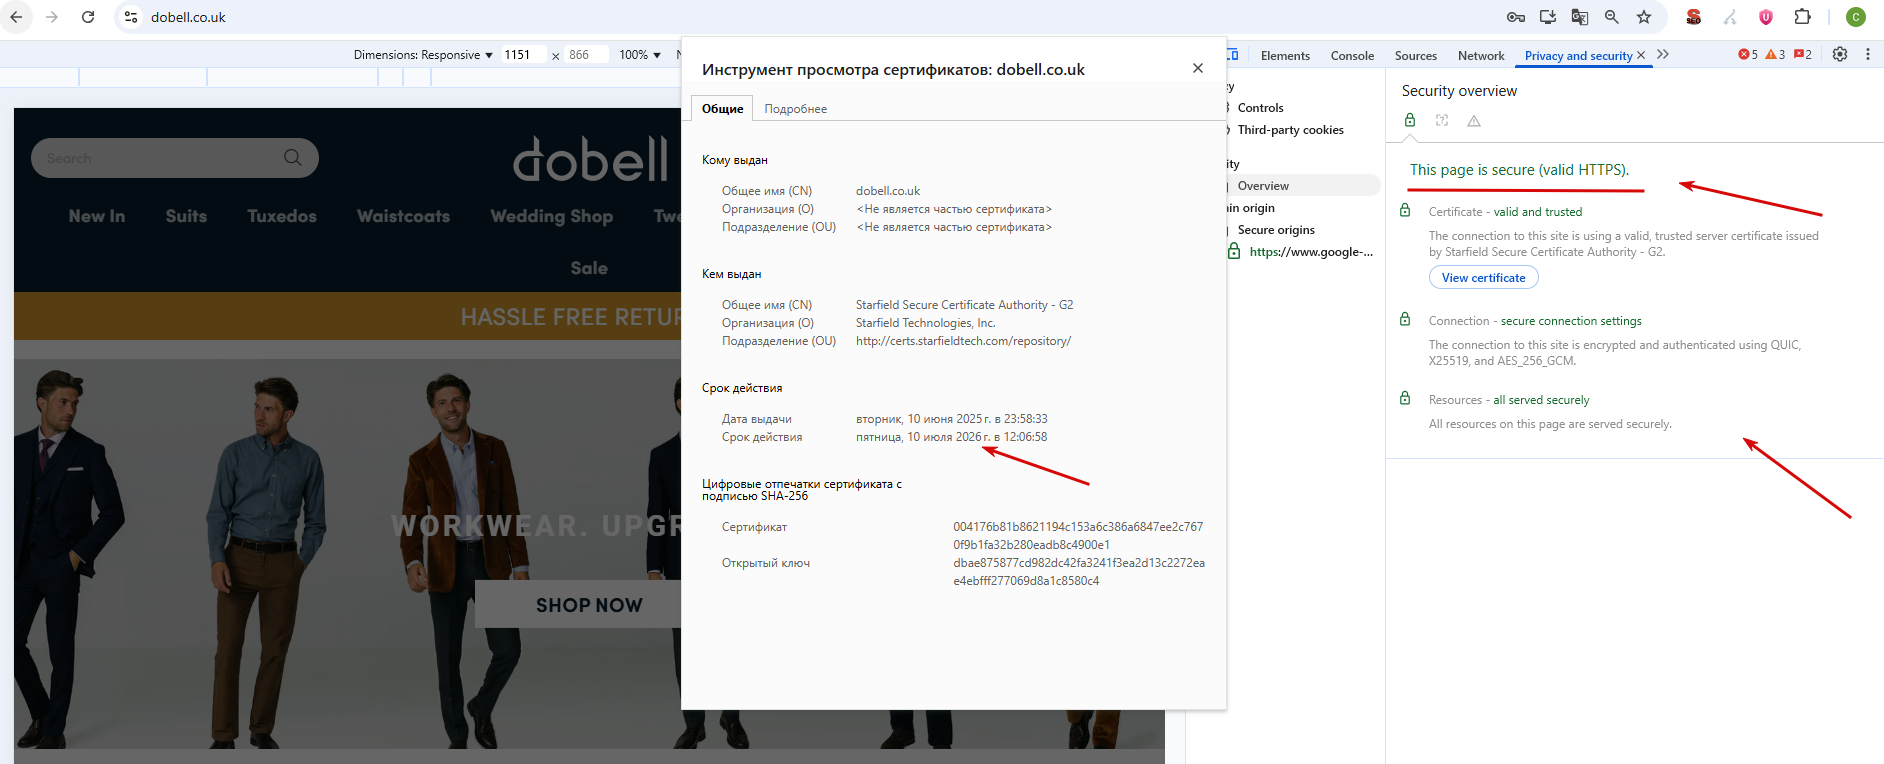Image resolution: width=1884 pixels, height=764 pixels.
Task: Select the green lock secure-state icon
Action: point(1410,120)
